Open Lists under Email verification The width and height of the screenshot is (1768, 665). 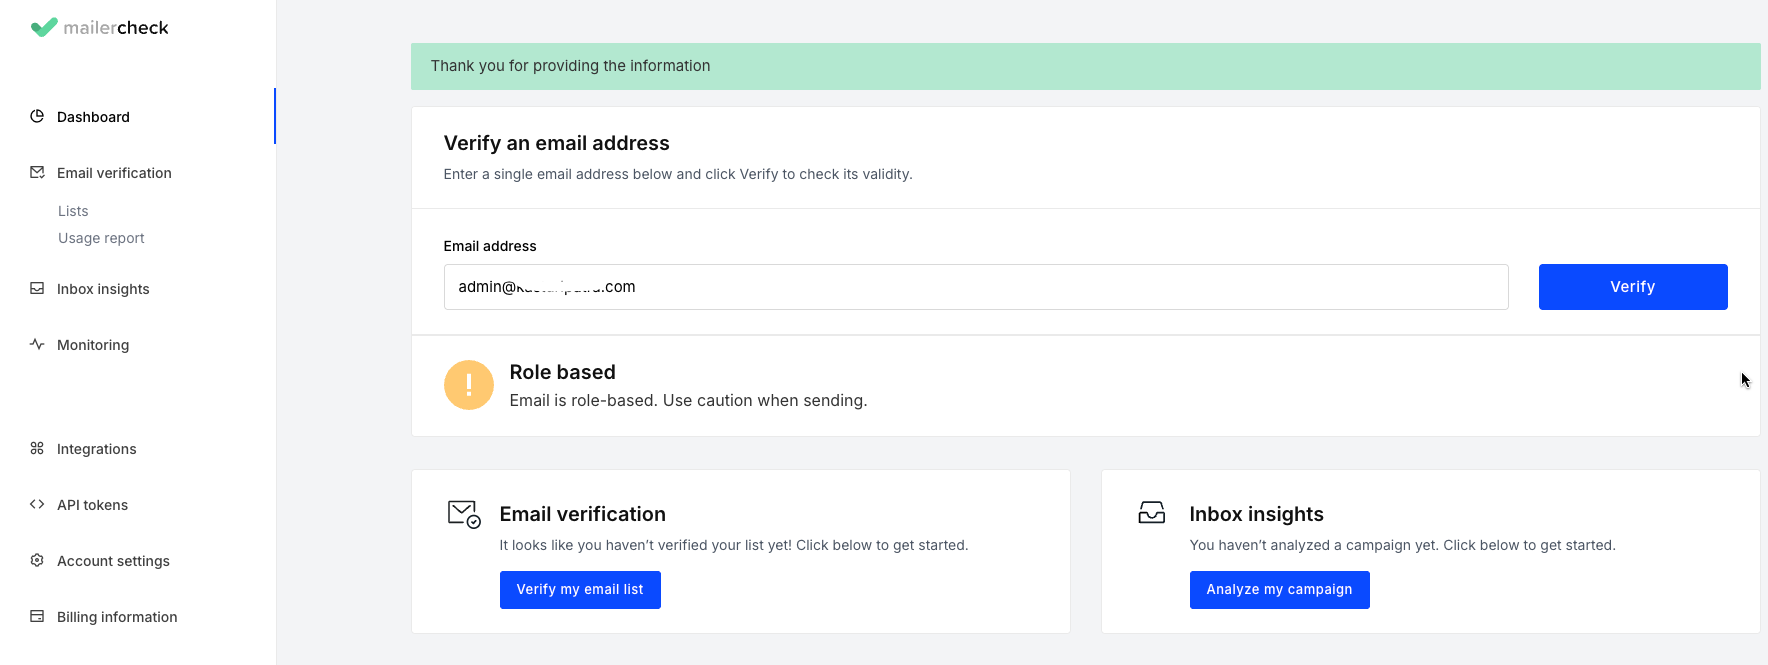click(x=73, y=211)
